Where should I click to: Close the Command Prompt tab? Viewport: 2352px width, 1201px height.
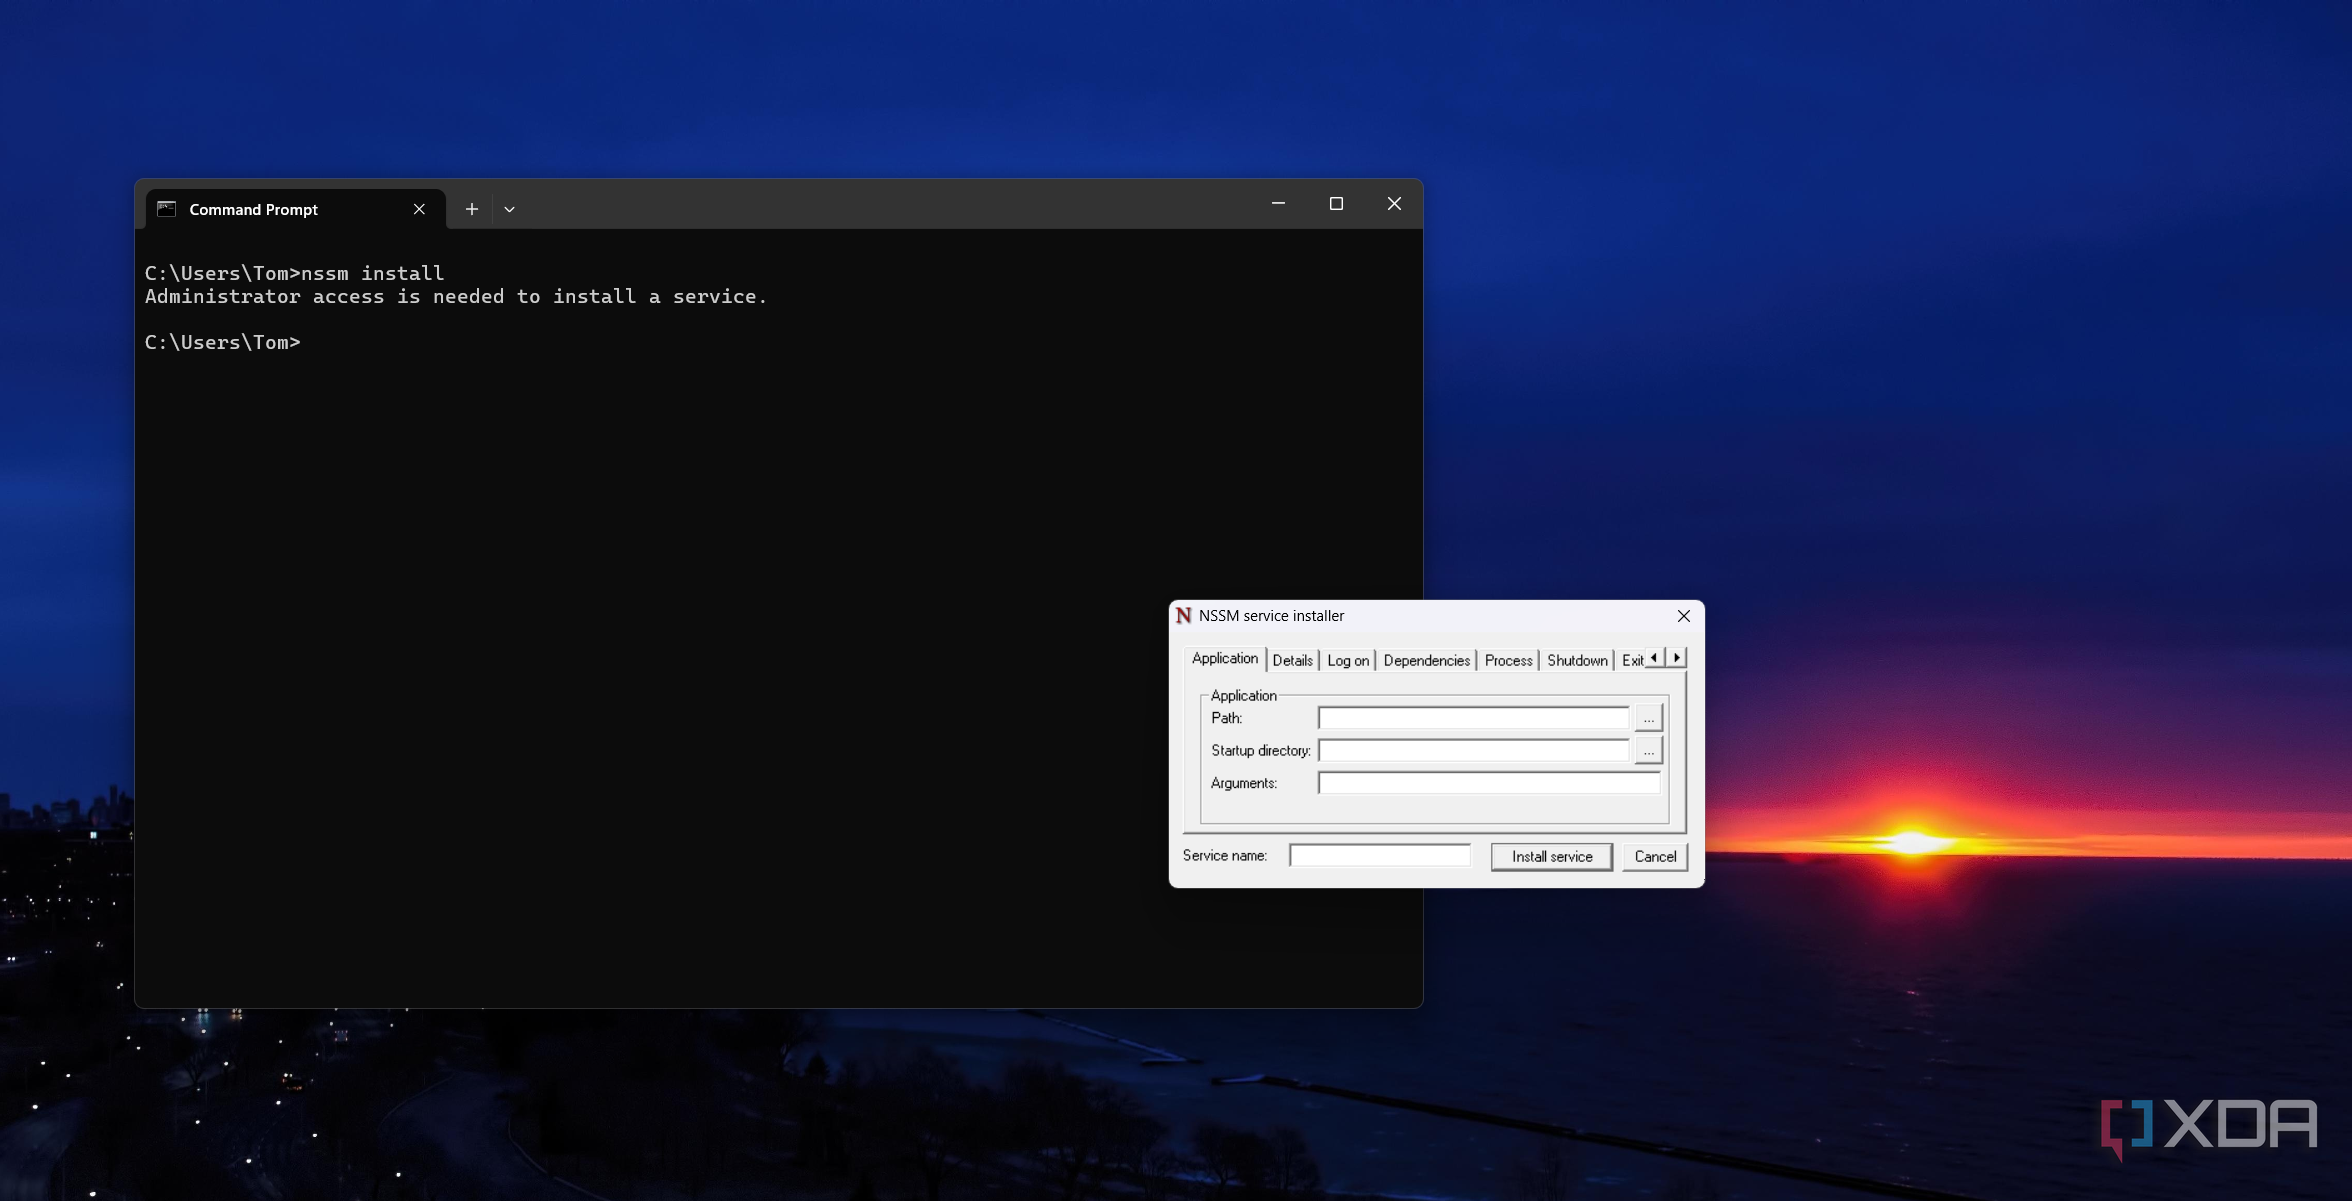pyautogui.click(x=419, y=209)
